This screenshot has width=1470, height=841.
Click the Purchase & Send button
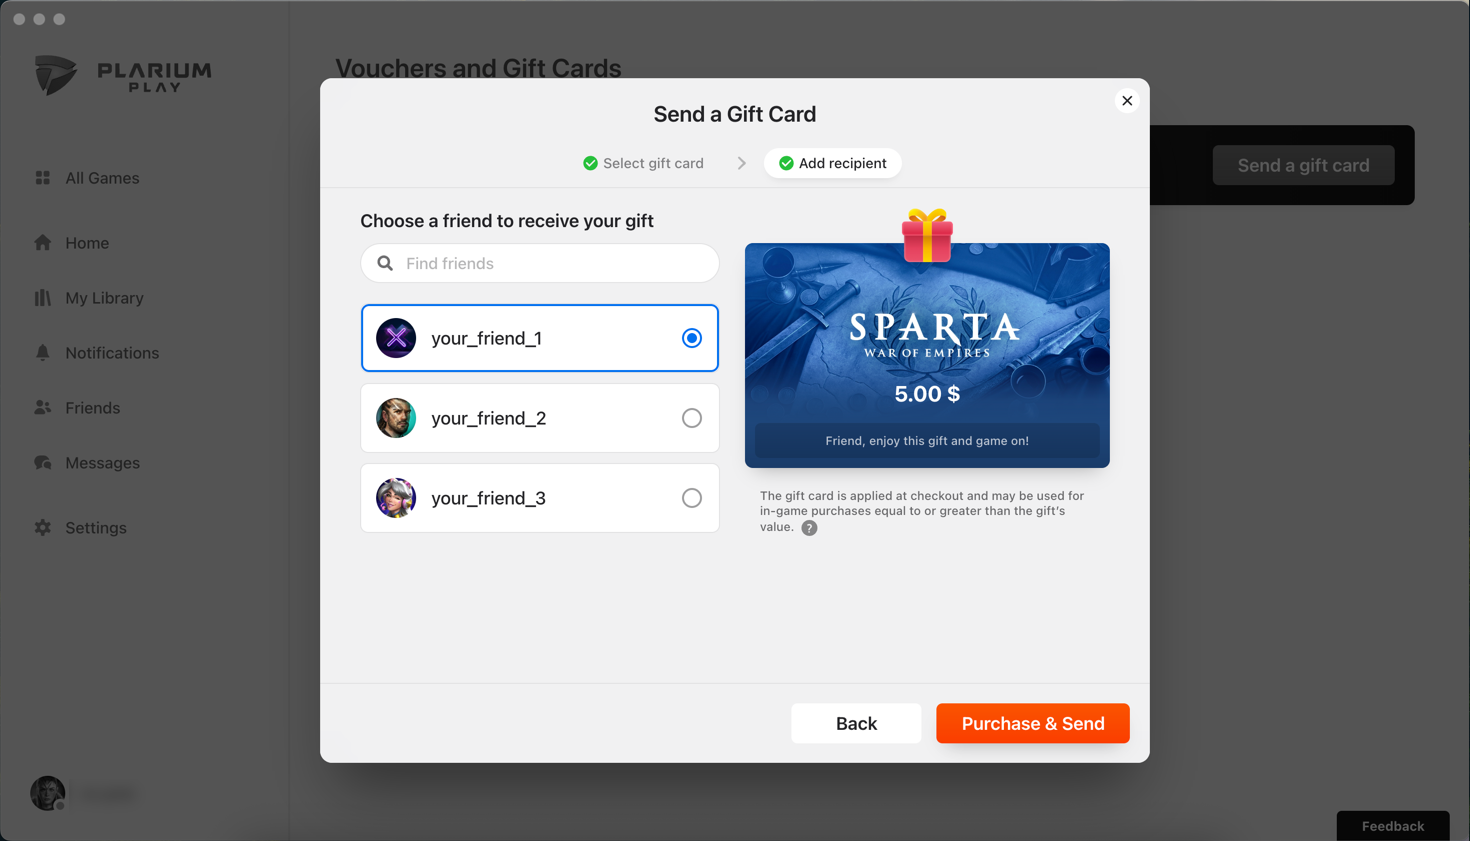pos(1033,723)
